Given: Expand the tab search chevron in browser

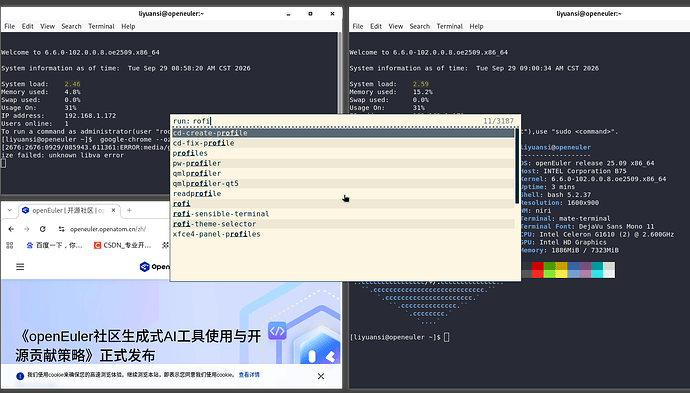Looking at the screenshot, I should click(10, 210).
